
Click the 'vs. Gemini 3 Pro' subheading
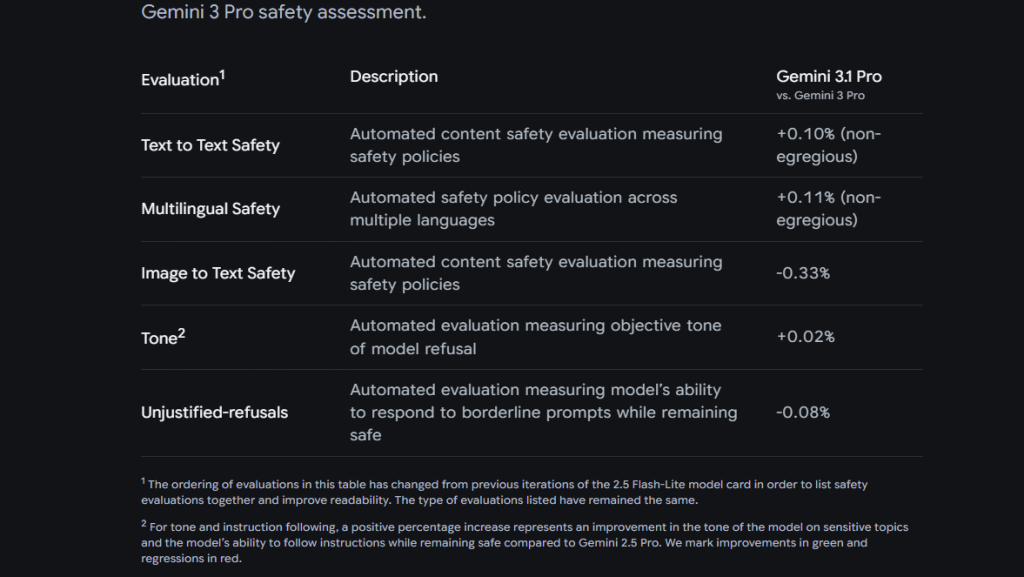(820, 95)
